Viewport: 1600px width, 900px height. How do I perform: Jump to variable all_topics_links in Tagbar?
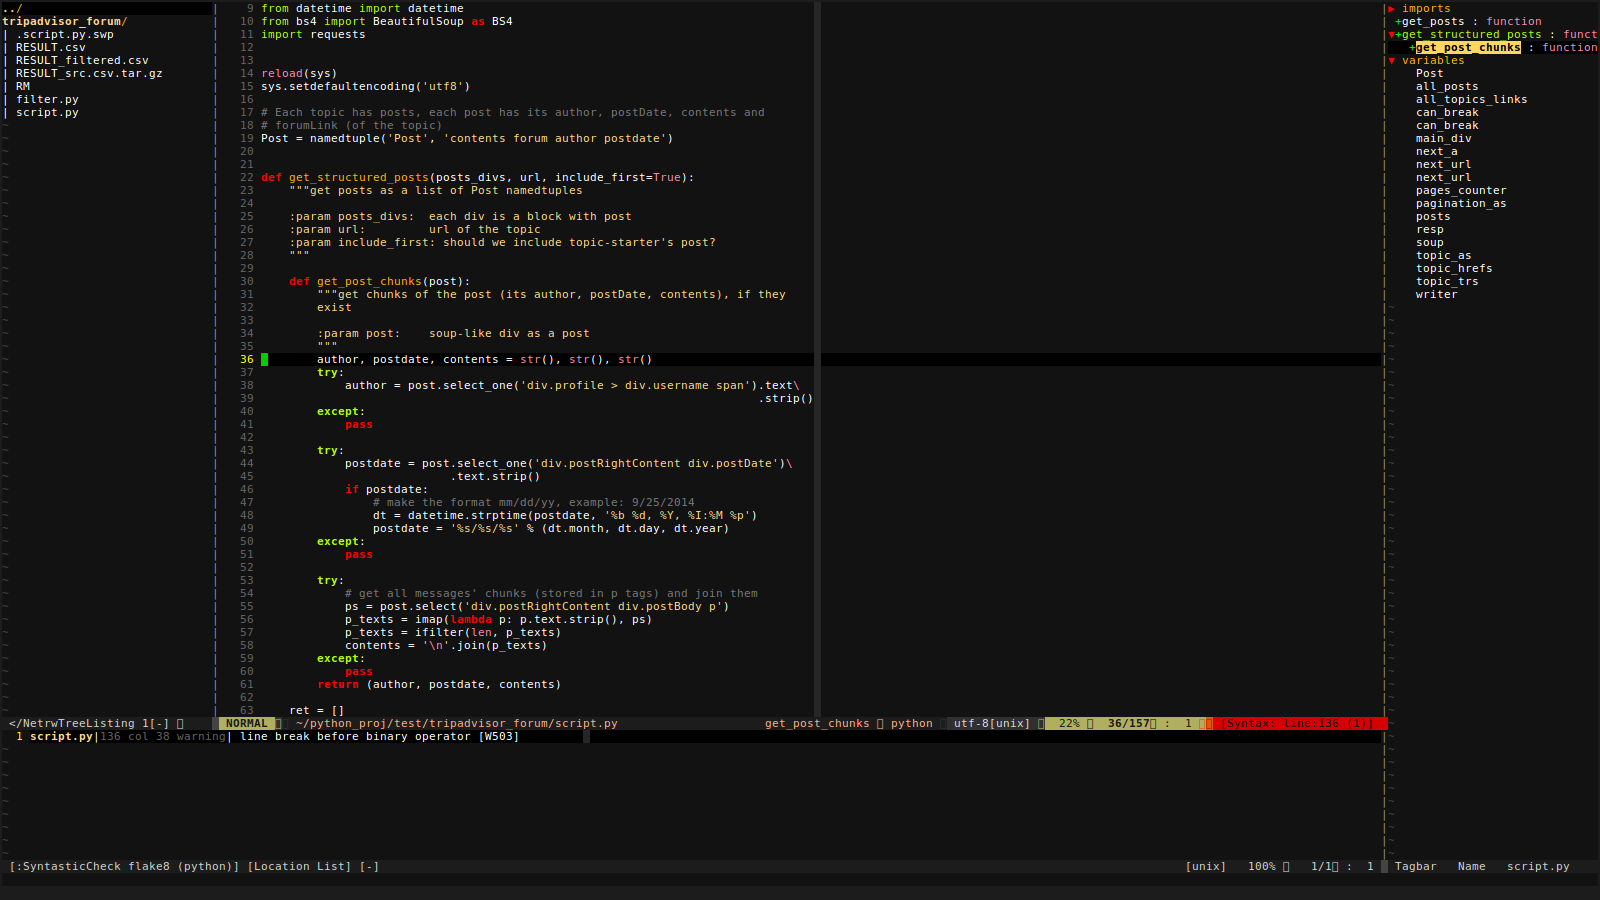coord(1471,99)
